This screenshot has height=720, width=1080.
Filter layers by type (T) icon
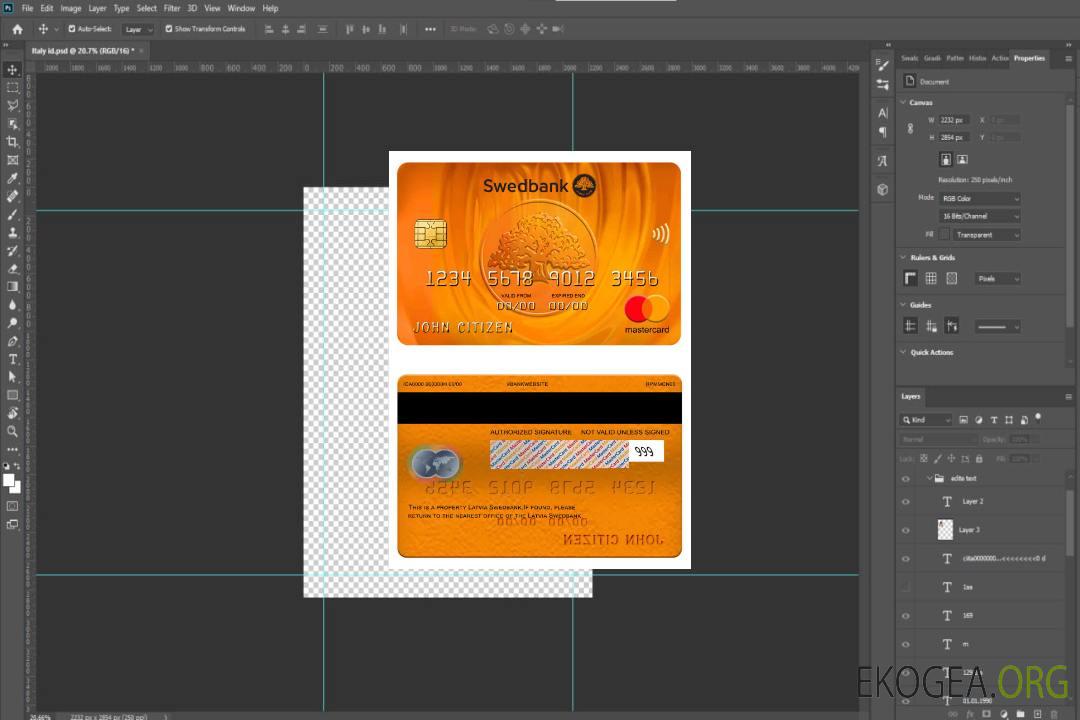[x=994, y=420]
